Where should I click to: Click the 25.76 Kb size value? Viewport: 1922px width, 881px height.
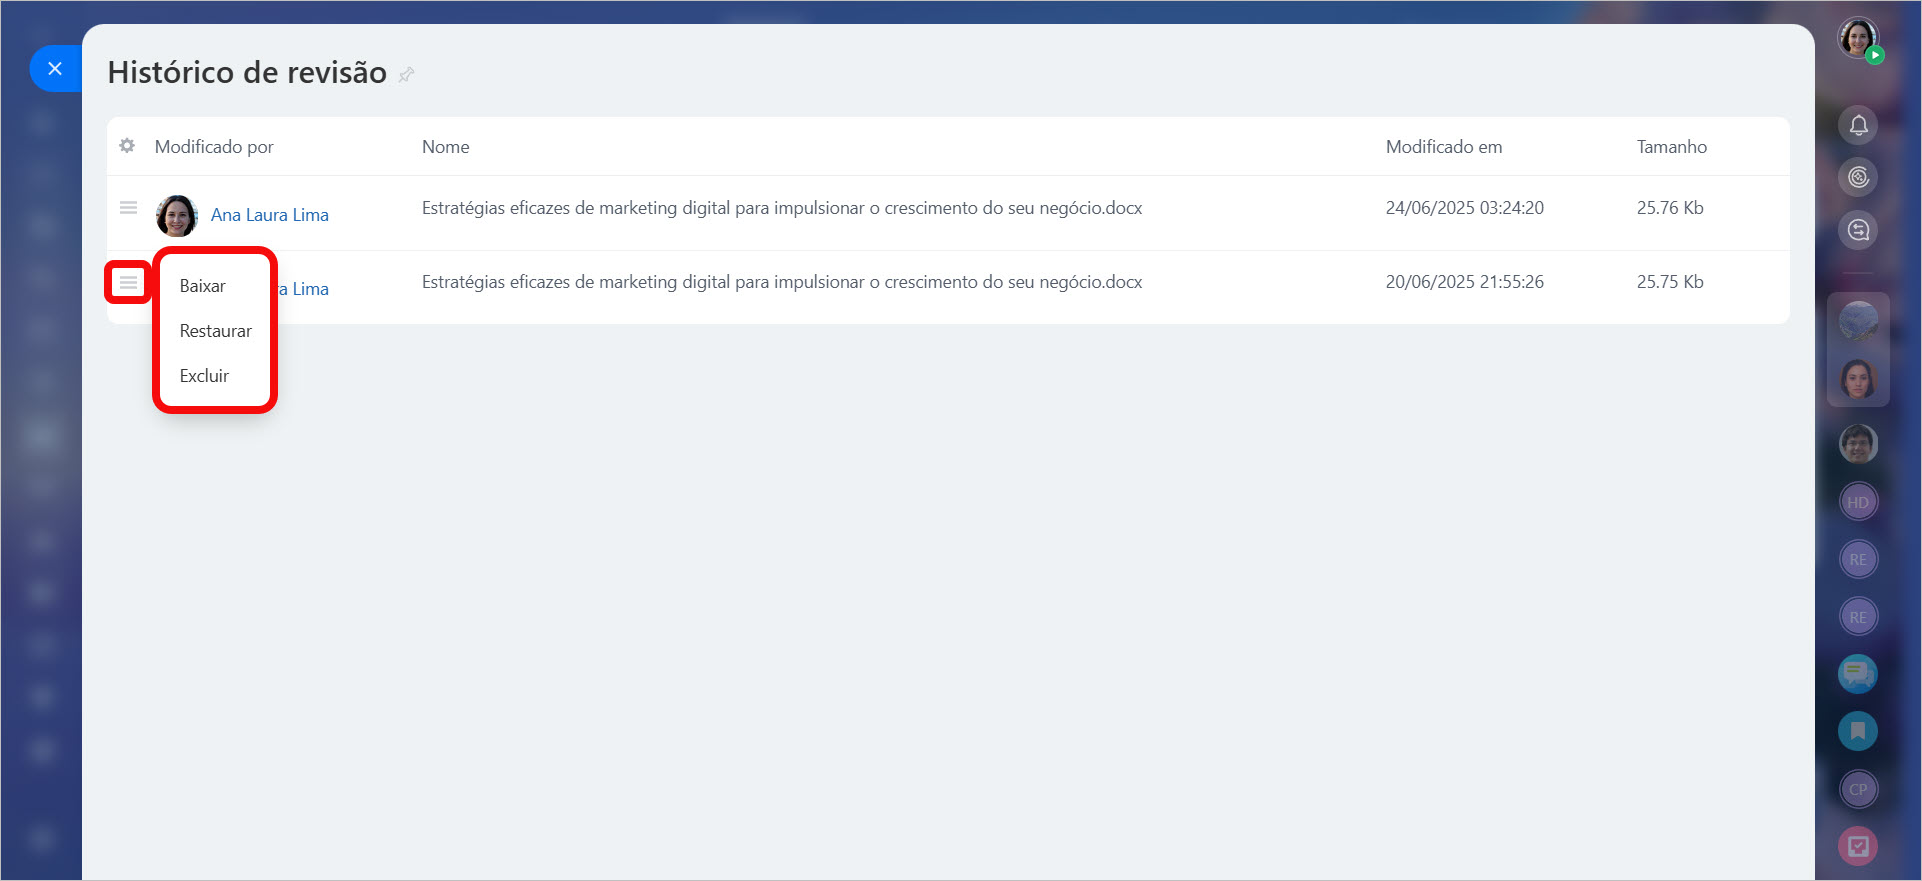1670,208
